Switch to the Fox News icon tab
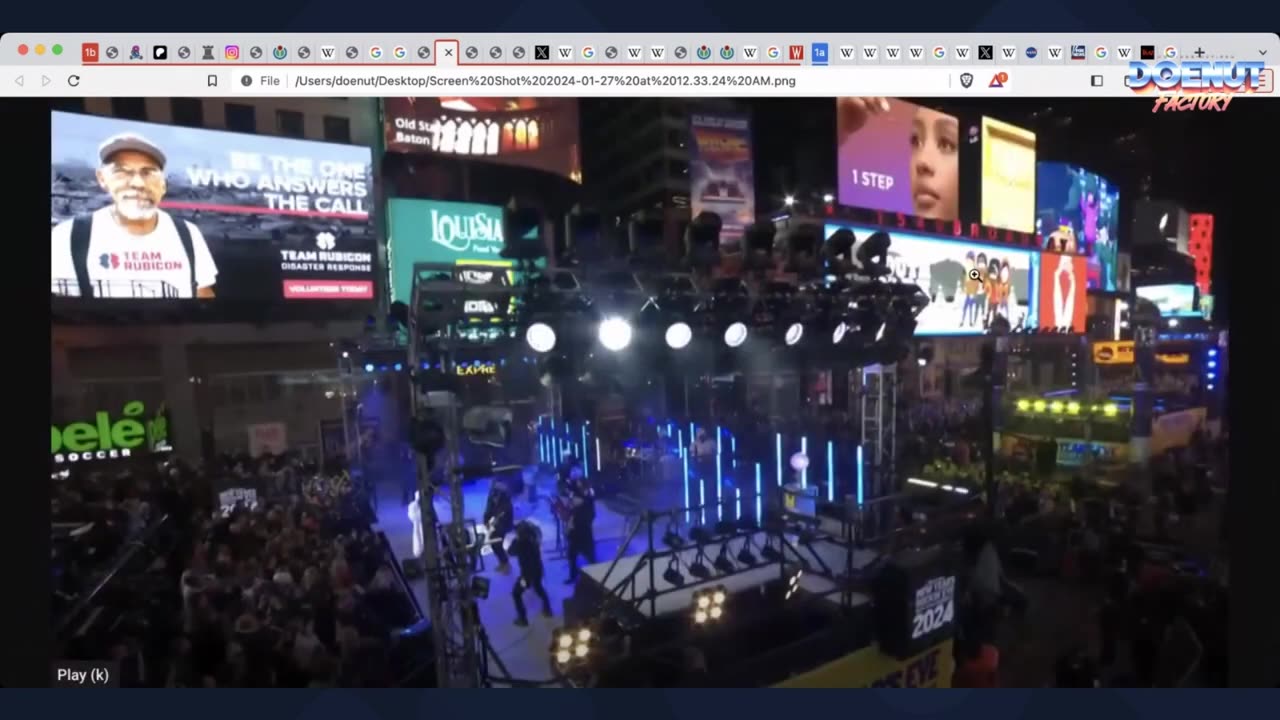 click(x=1078, y=52)
